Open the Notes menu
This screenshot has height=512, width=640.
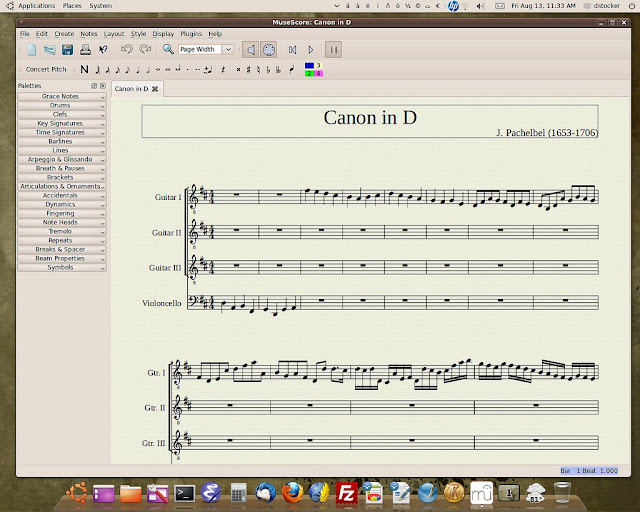(x=89, y=34)
